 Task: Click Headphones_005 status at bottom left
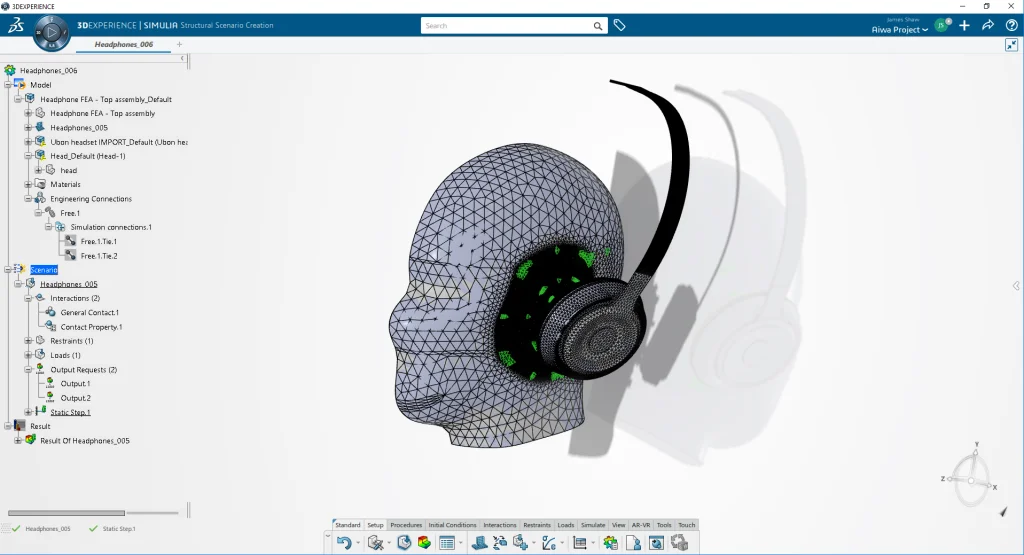click(x=47, y=528)
